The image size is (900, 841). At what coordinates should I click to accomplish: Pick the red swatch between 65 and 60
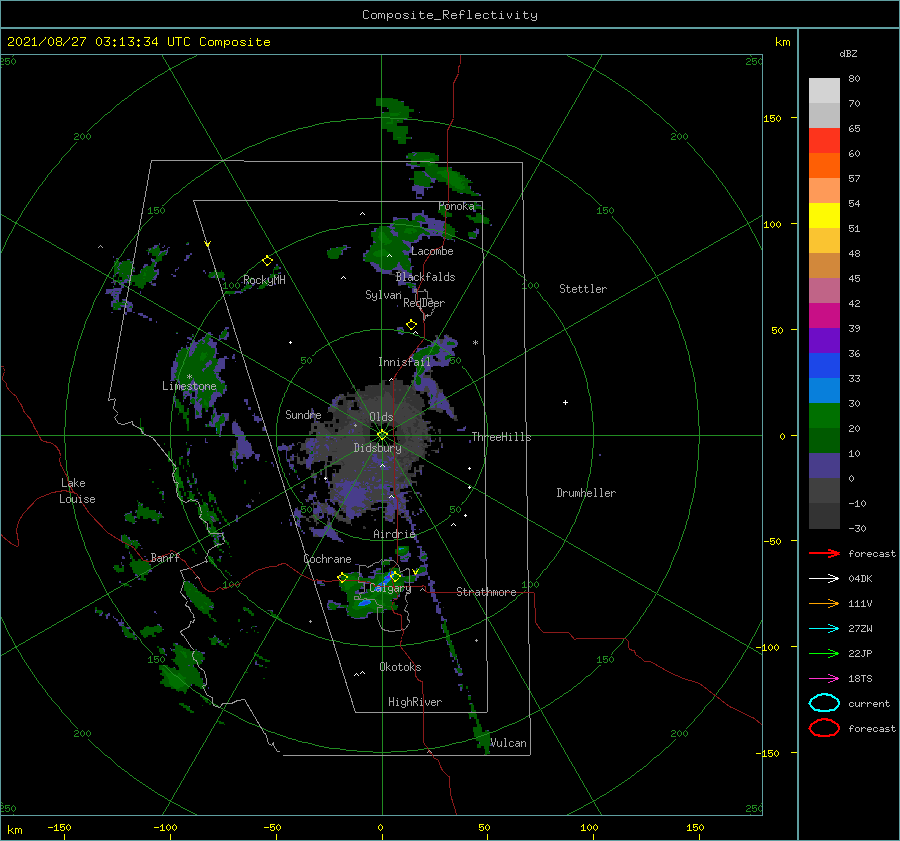824,140
